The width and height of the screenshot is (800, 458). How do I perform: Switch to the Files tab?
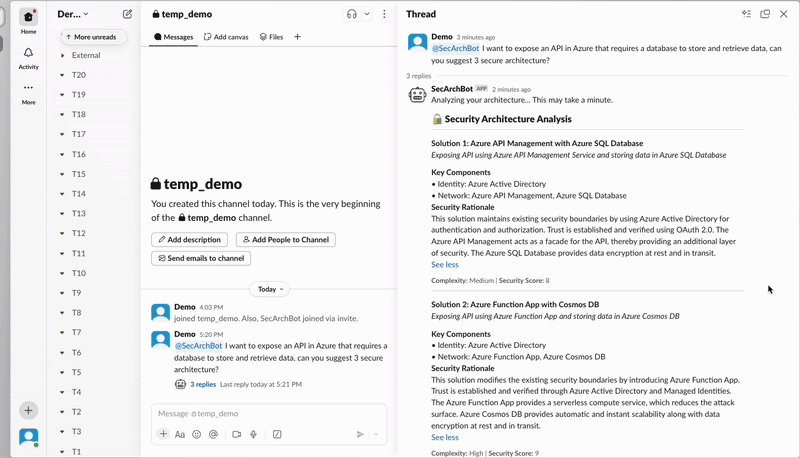[271, 37]
